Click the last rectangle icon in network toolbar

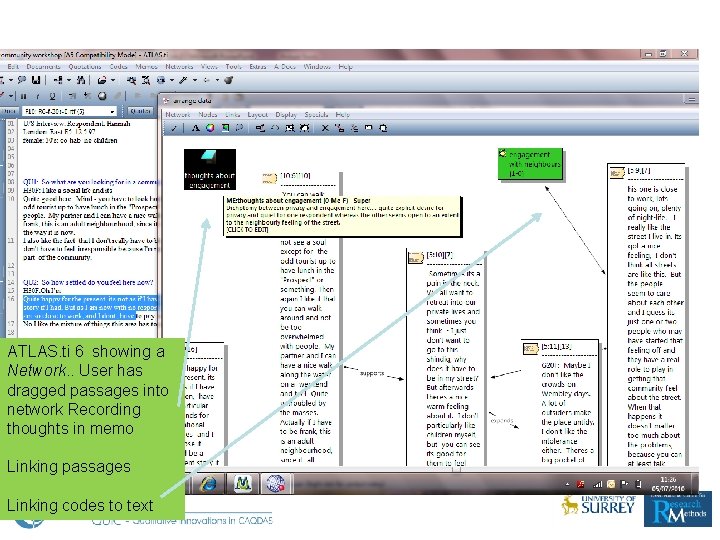pyautogui.click(x=383, y=128)
